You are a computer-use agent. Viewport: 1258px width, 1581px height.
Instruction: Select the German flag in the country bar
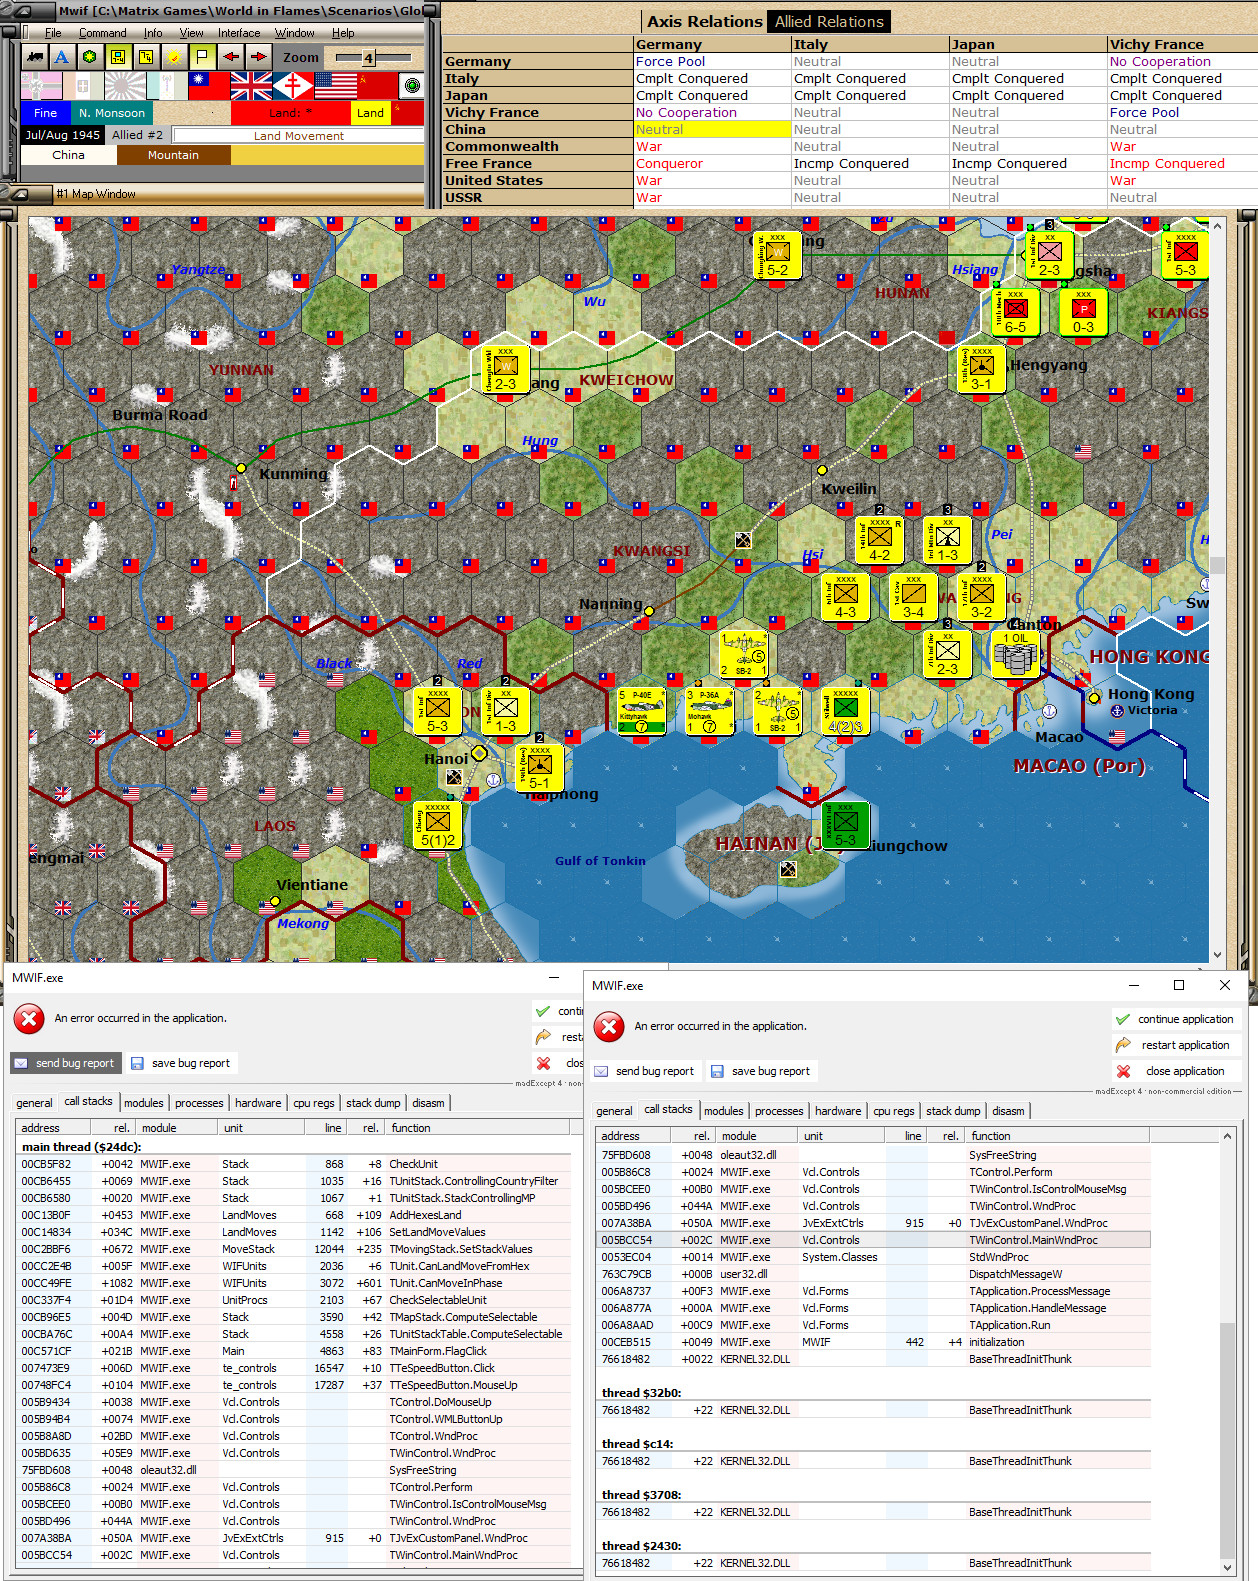tap(41, 86)
